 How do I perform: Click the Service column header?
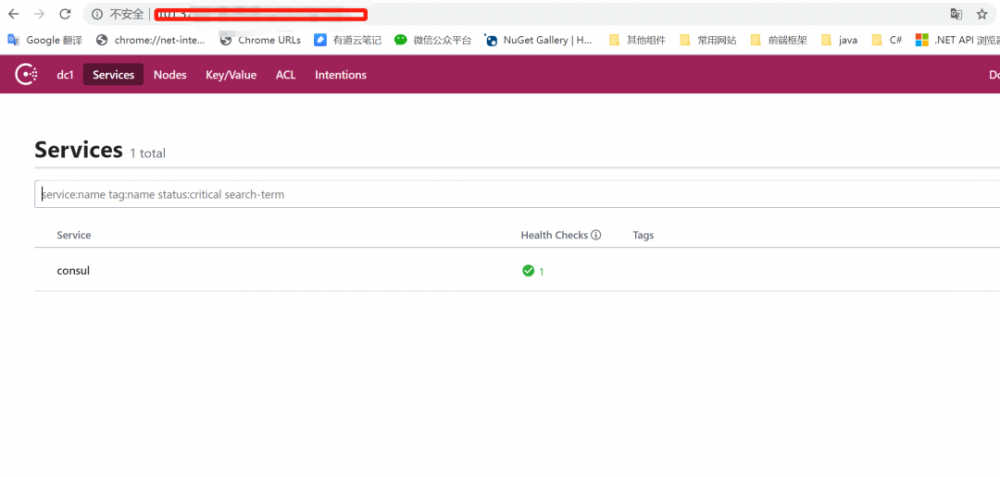[74, 235]
